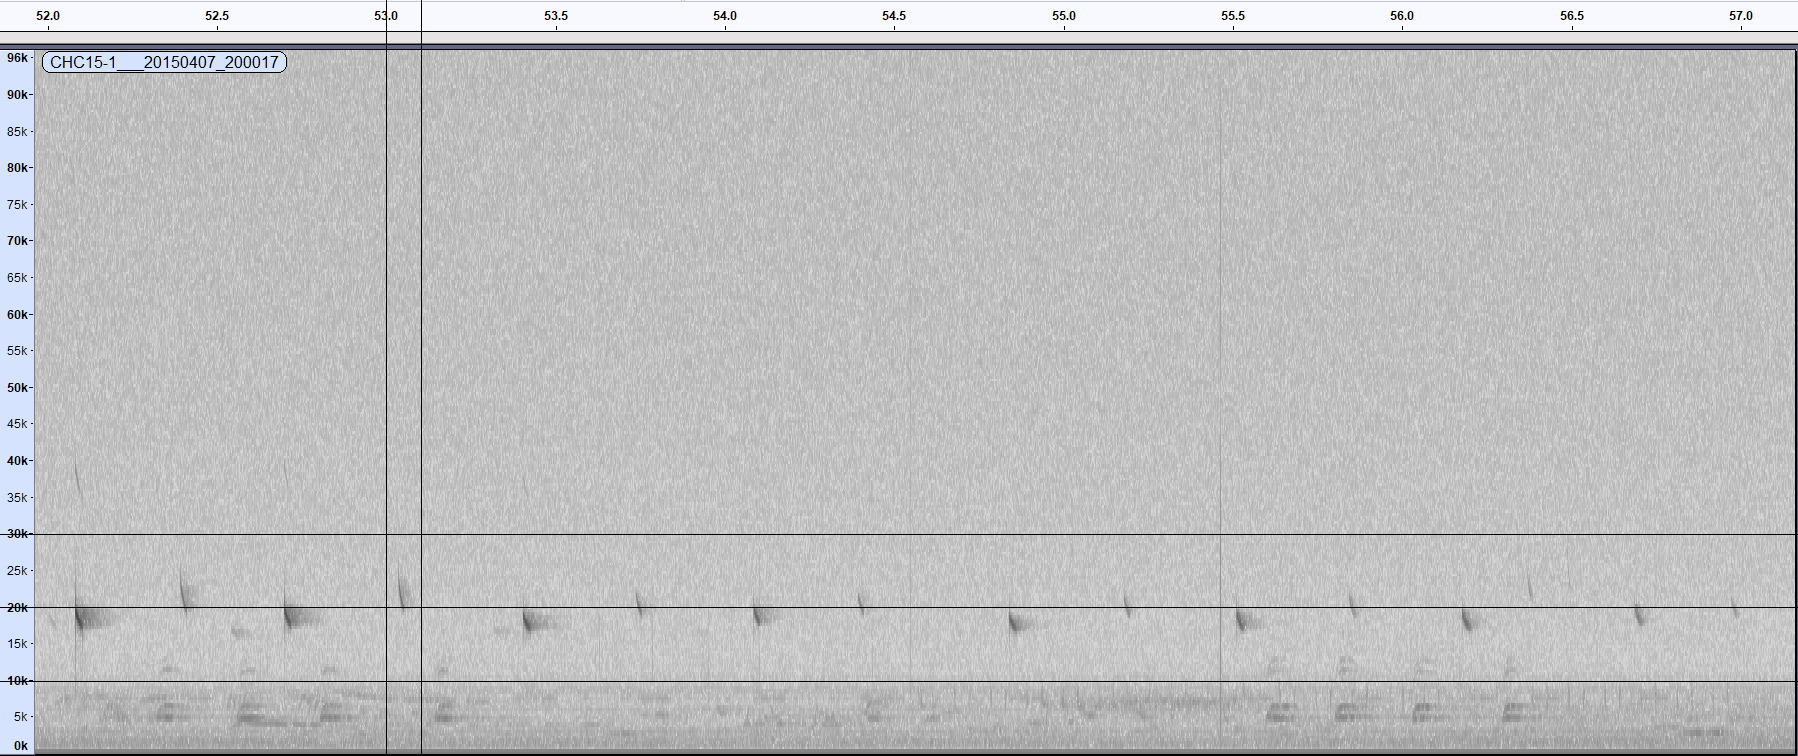Click the 55.0 tick on time ruler

pos(1064,16)
